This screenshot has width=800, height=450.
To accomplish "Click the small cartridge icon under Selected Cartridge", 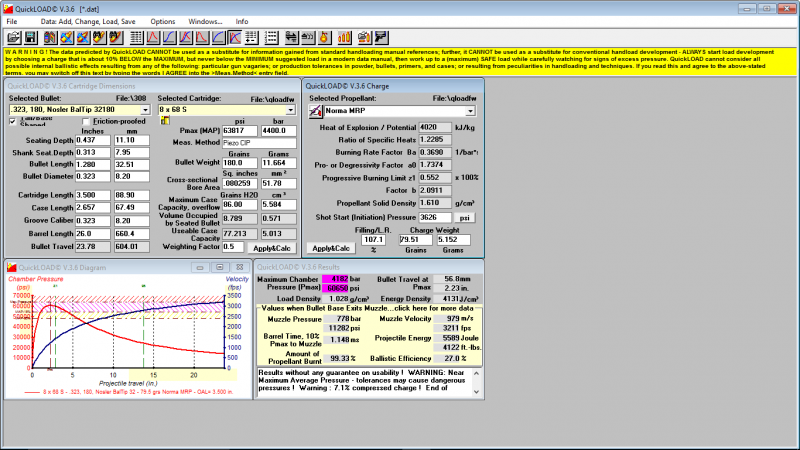I will click(x=165, y=120).
